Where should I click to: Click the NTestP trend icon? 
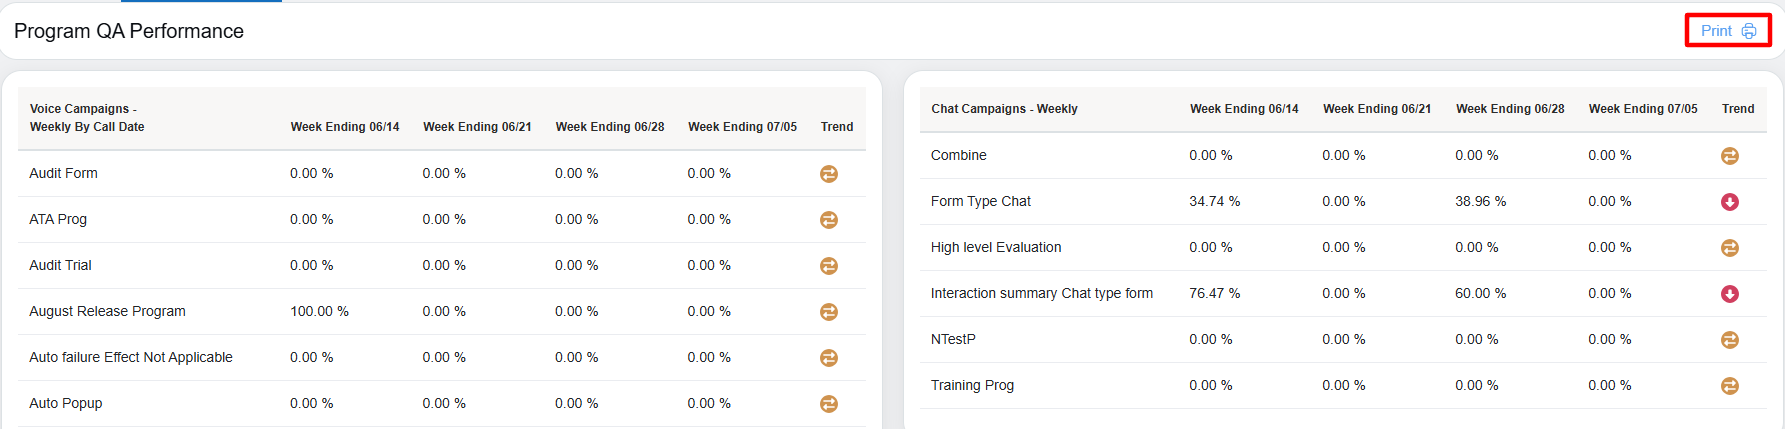click(x=1730, y=340)
